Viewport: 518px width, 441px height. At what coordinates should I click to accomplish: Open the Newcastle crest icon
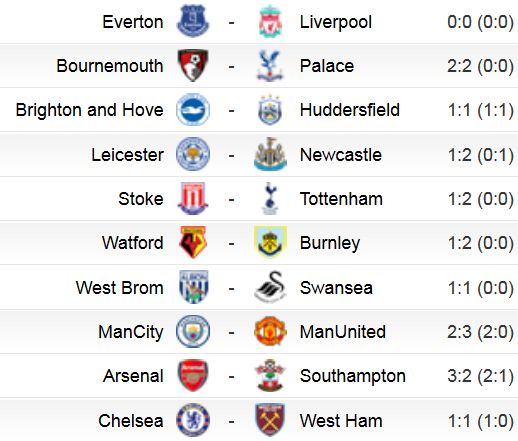(270, 154)
